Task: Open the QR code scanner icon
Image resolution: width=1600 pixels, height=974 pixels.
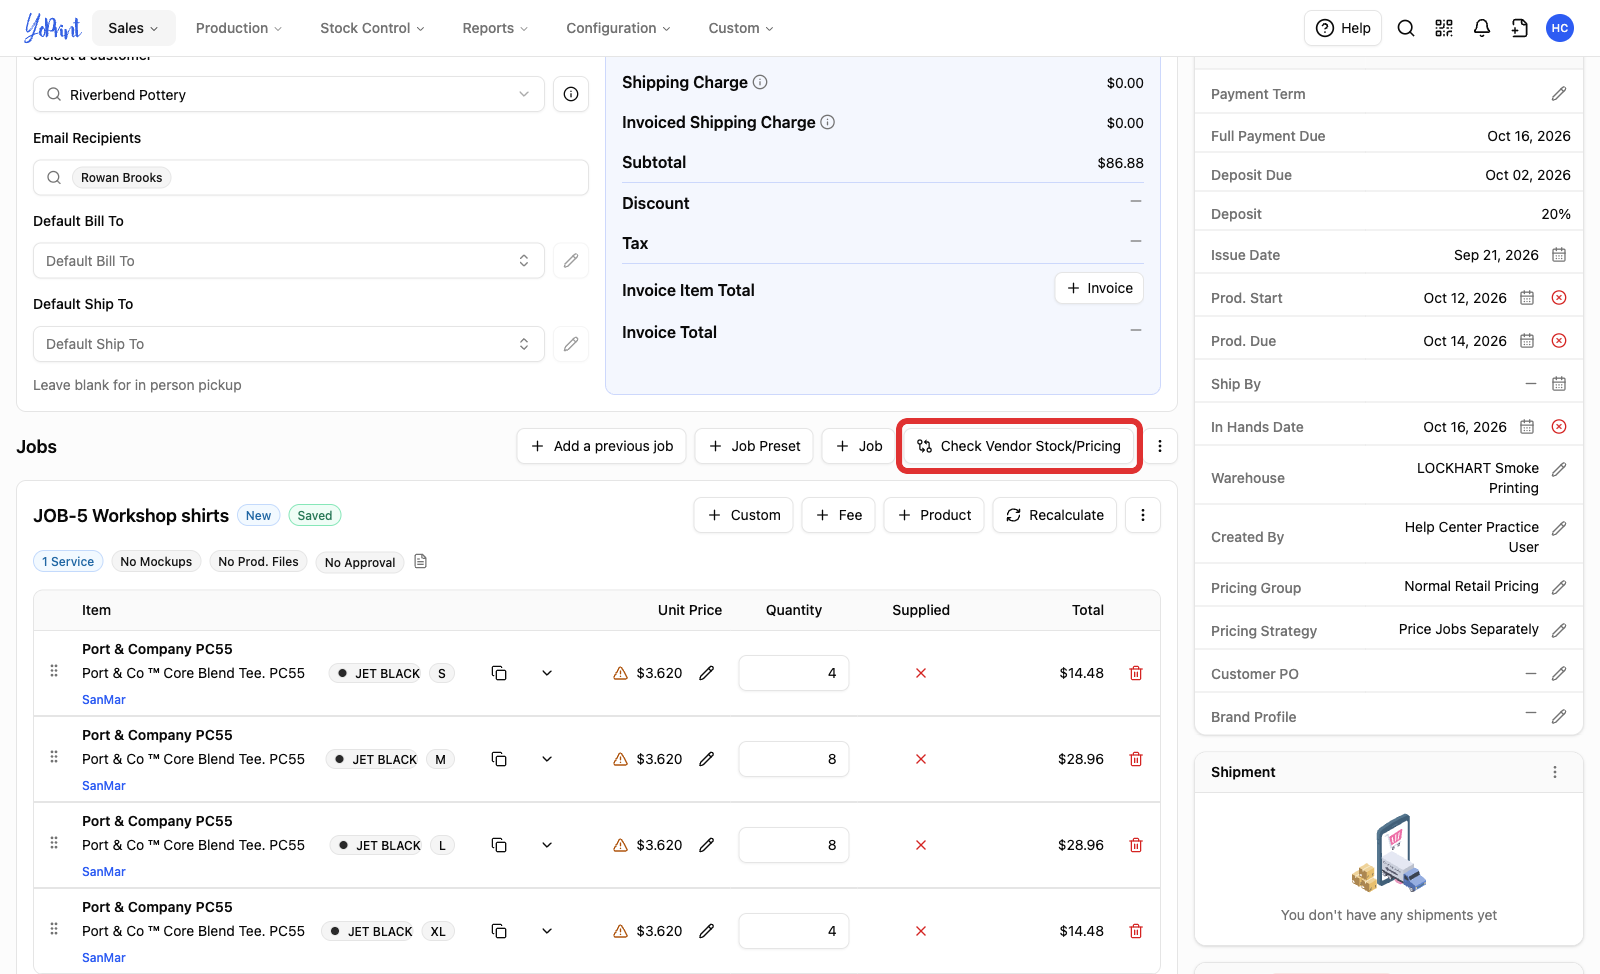Action: (1444, 28)
